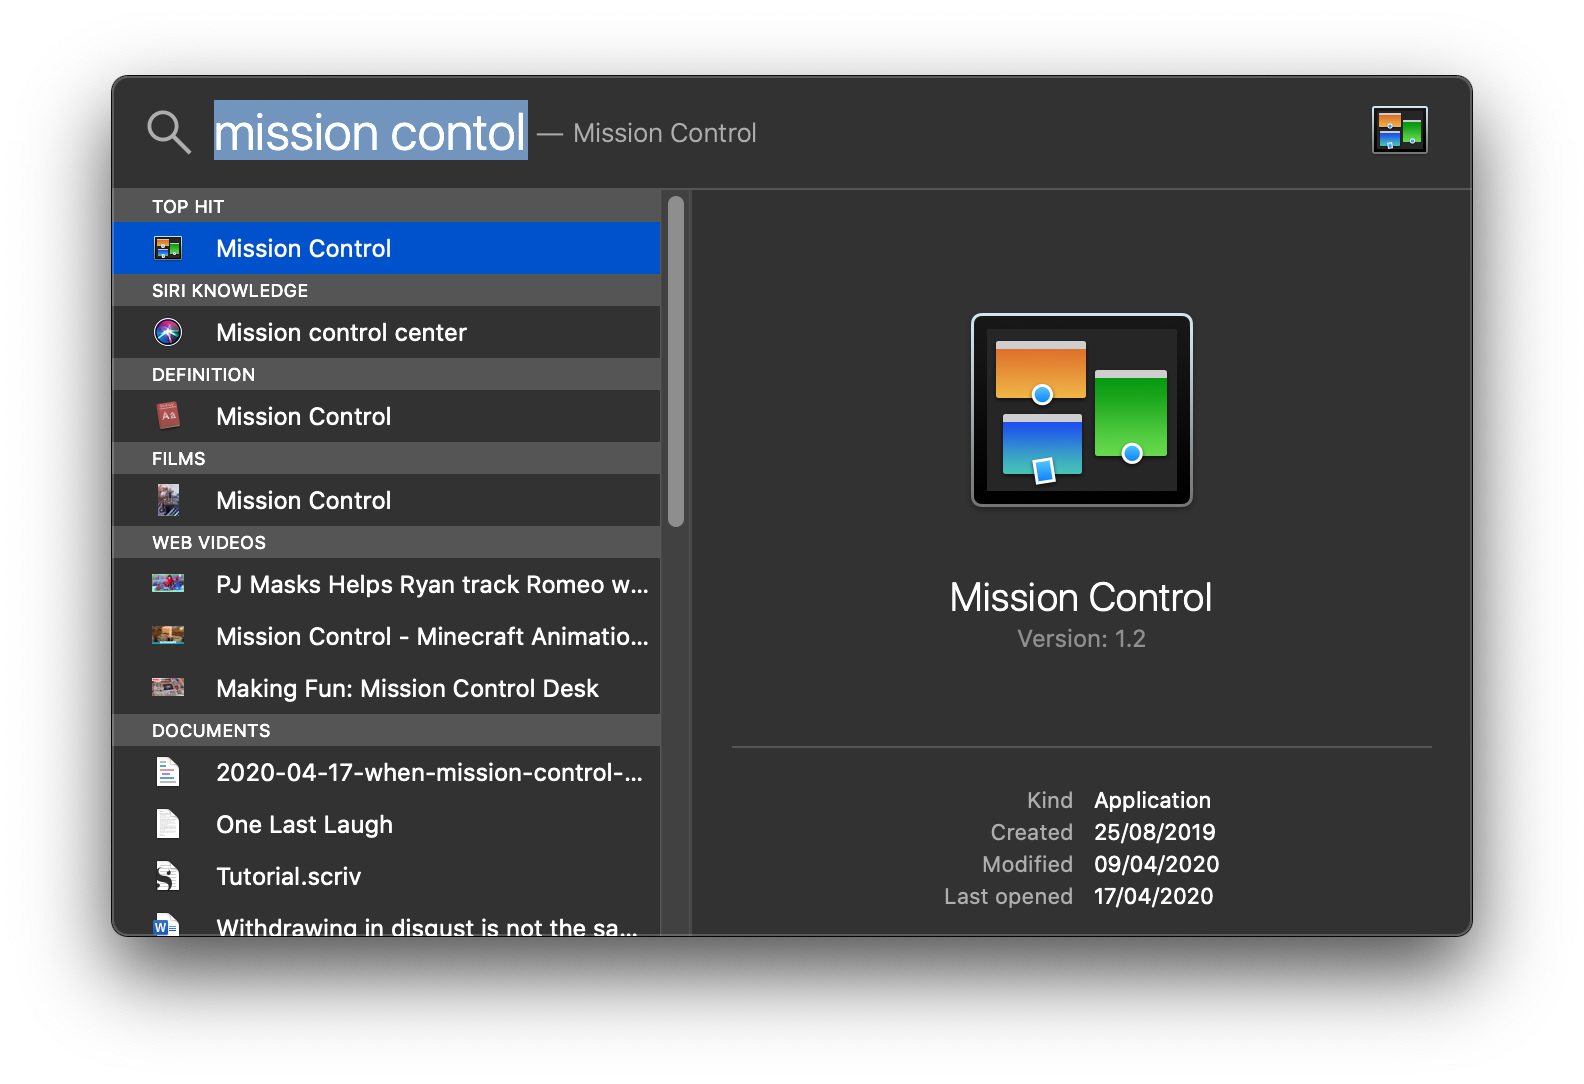Click the 'Mission Control' title in preview pane

(x=1081, y=597)
